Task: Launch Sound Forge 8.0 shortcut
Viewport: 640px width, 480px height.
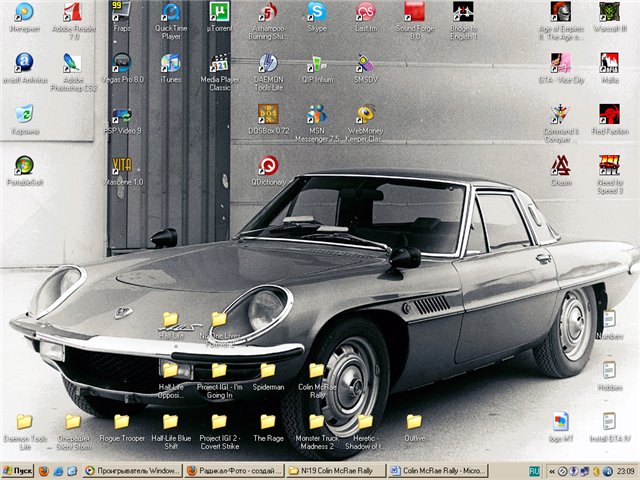Action: (x=414, y=13)
